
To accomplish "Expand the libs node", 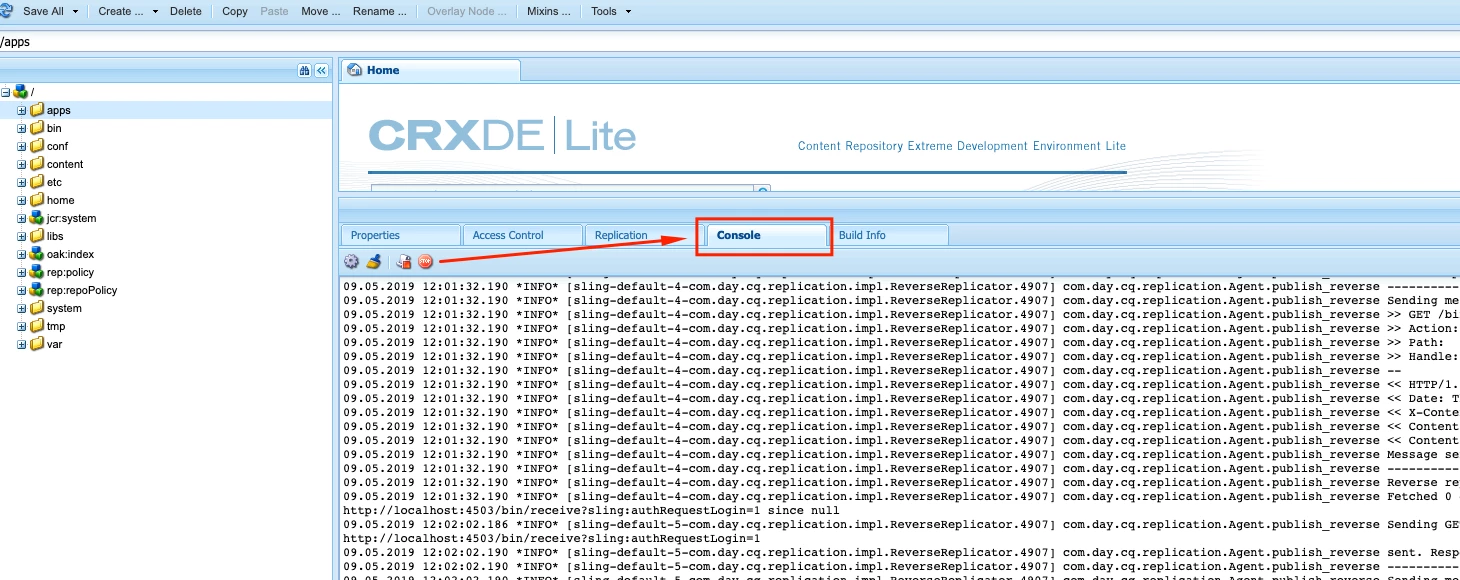I will 22,236.
